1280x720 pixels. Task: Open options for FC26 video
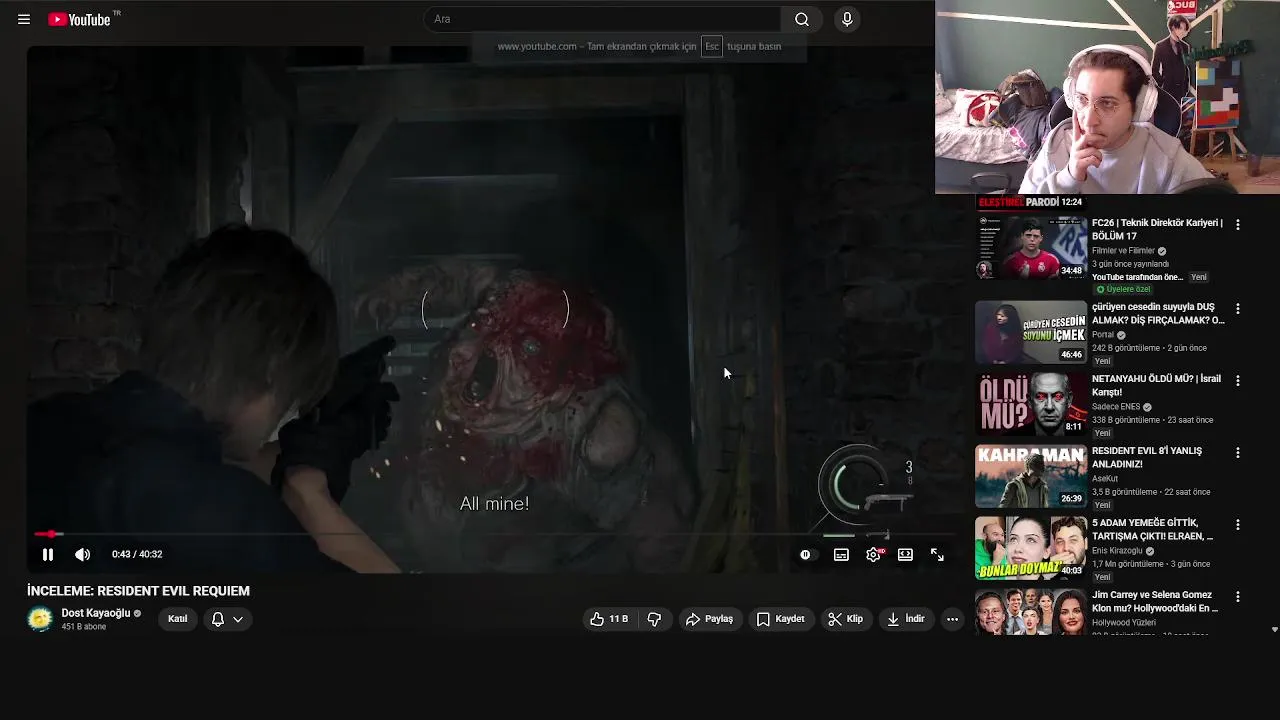coord(1238,225)
